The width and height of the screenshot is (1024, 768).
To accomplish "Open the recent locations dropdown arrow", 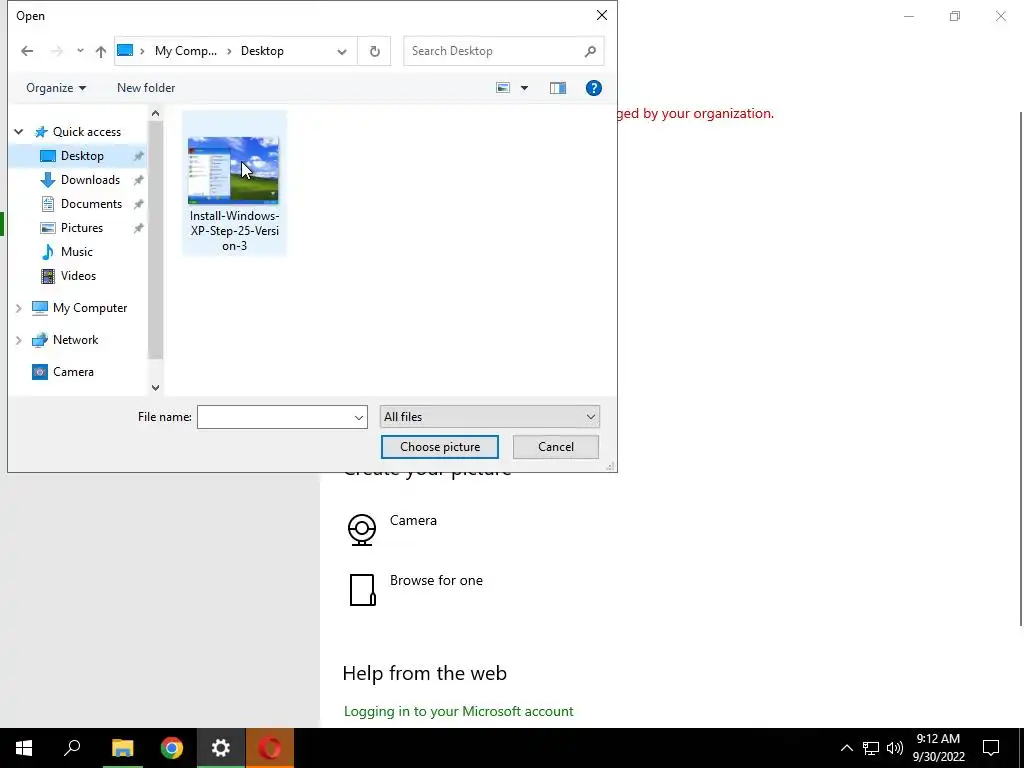I will coord(80,51).
